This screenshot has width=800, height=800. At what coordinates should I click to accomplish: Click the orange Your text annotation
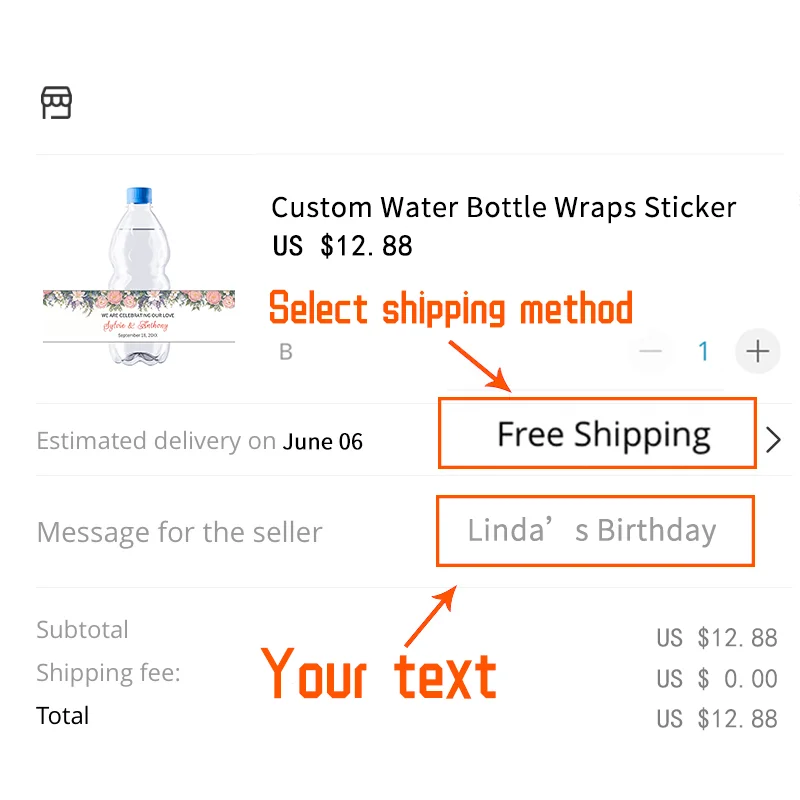click(x=379, y=674)
